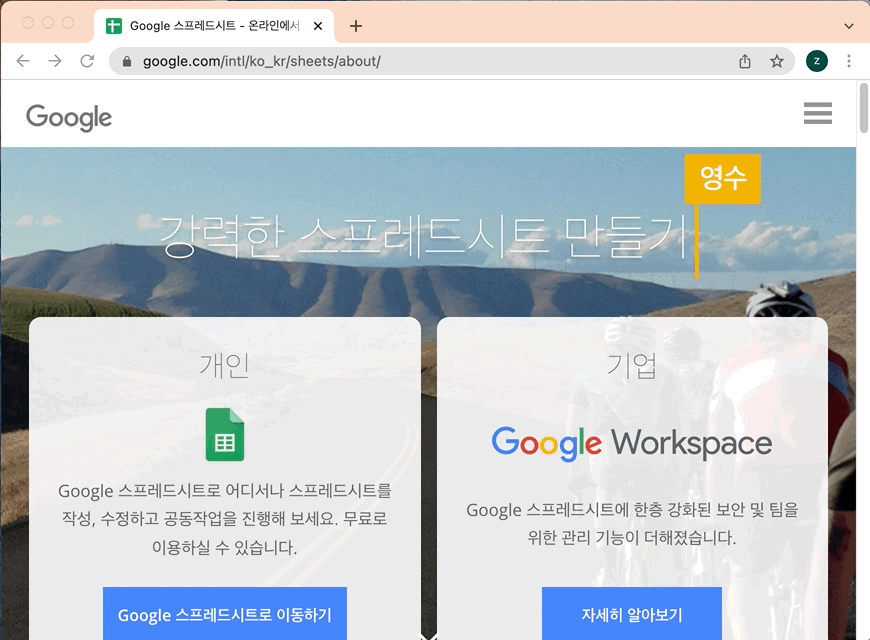Open Chrome's three-dot menu
The height and width of the screenshot is (640, 870).
(x=849, y=61)
